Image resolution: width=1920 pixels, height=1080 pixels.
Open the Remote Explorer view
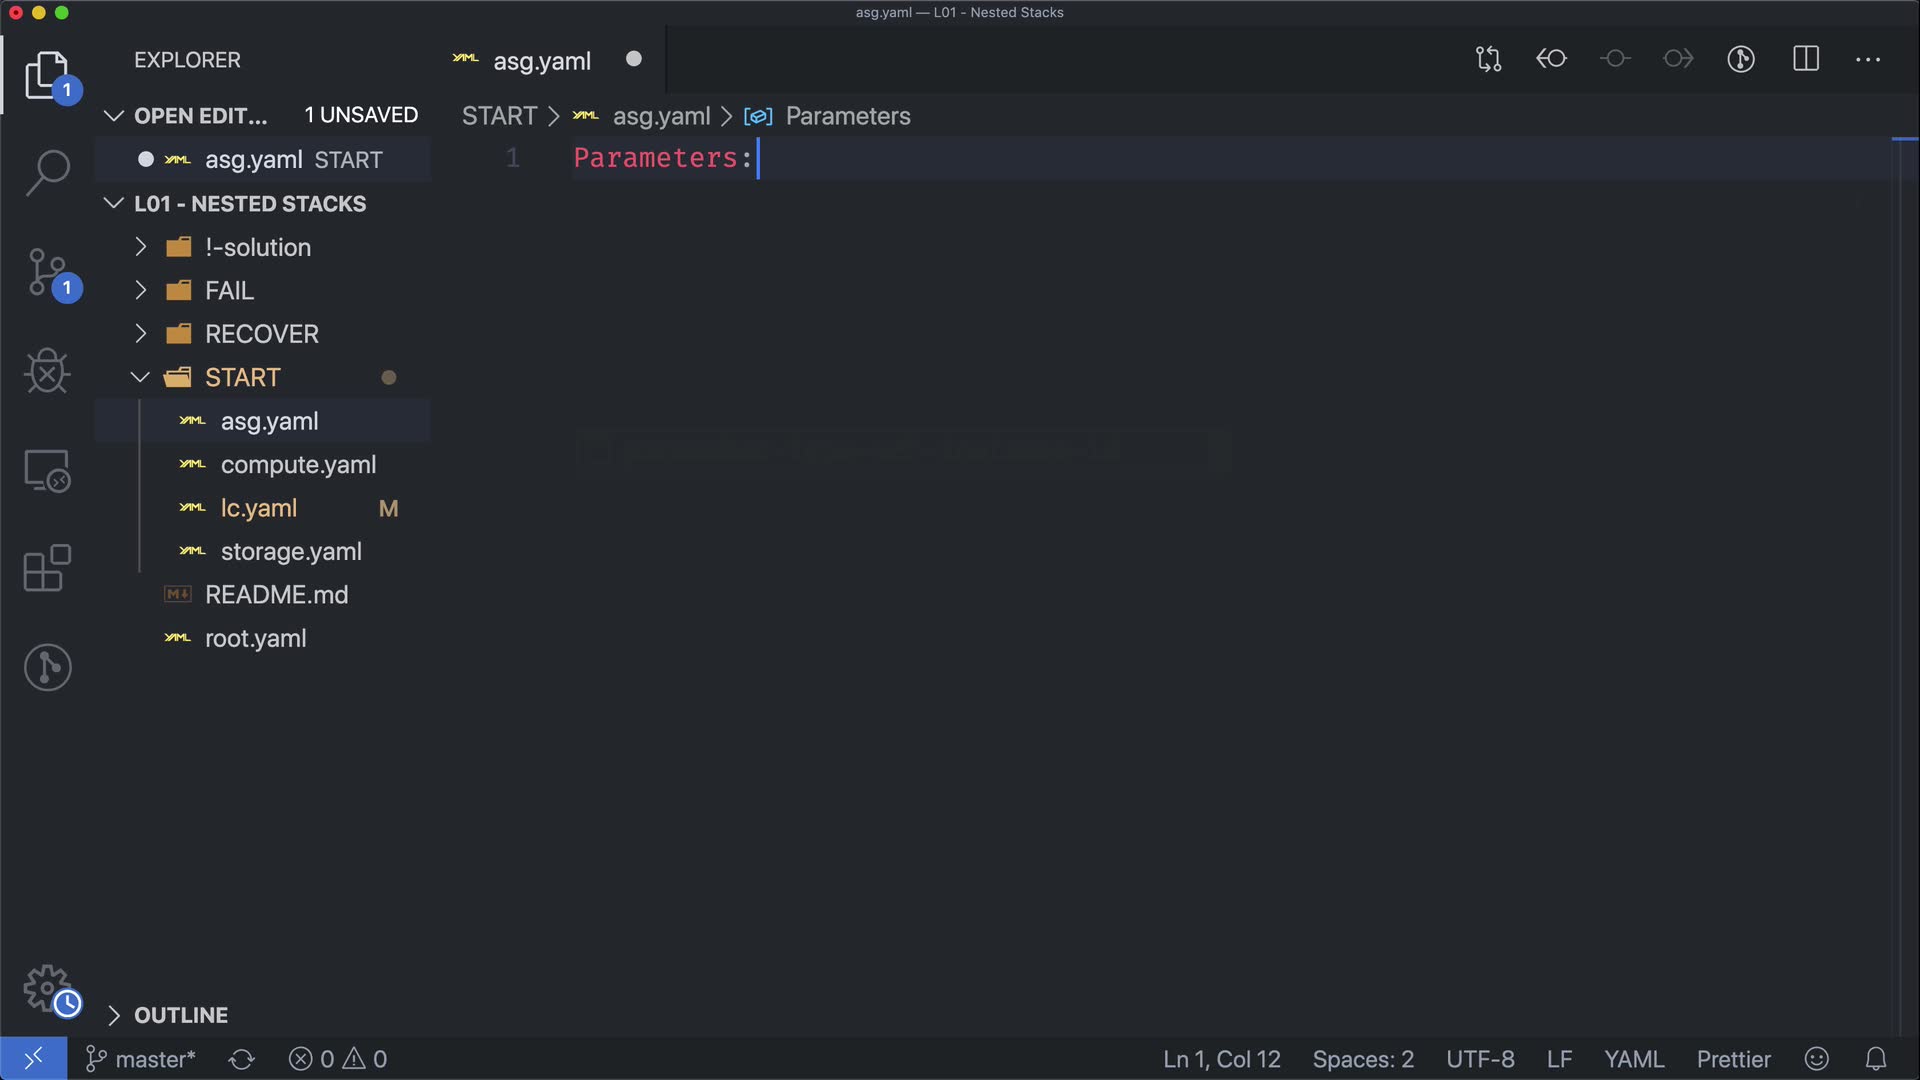[x=47, y=470]
